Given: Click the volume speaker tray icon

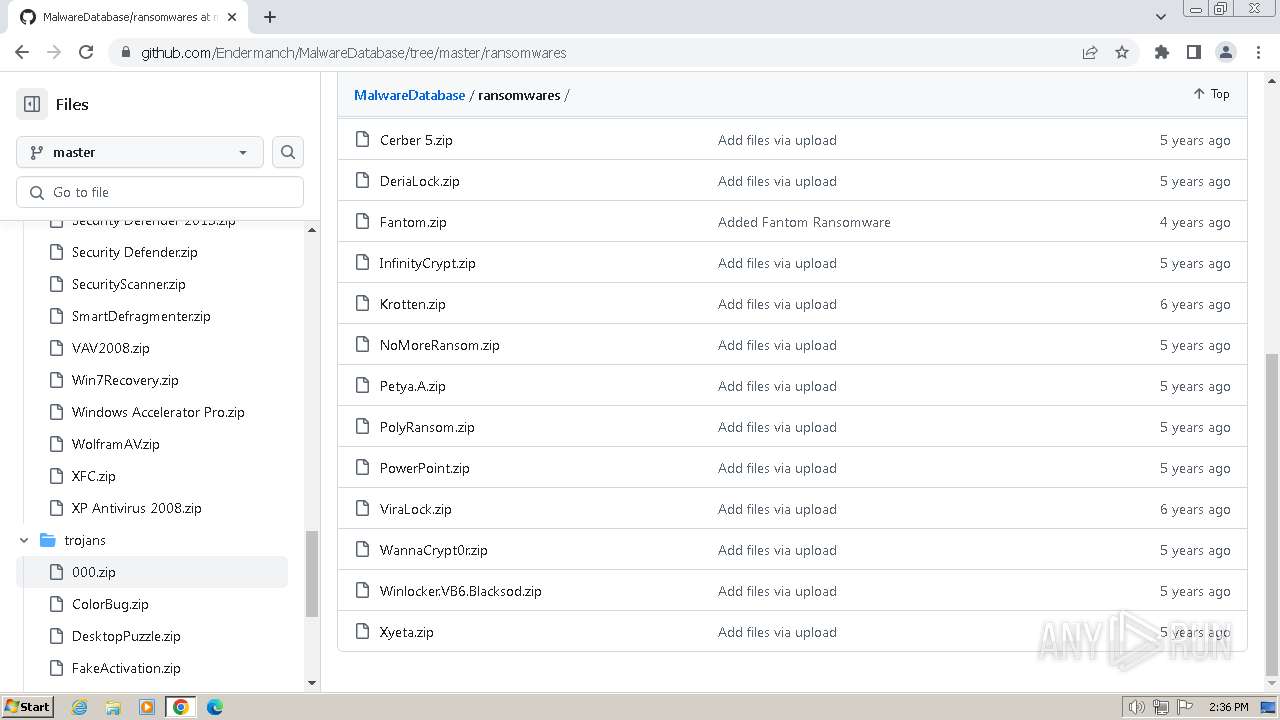Looking at the screenshot, I should click(1137, 707).
